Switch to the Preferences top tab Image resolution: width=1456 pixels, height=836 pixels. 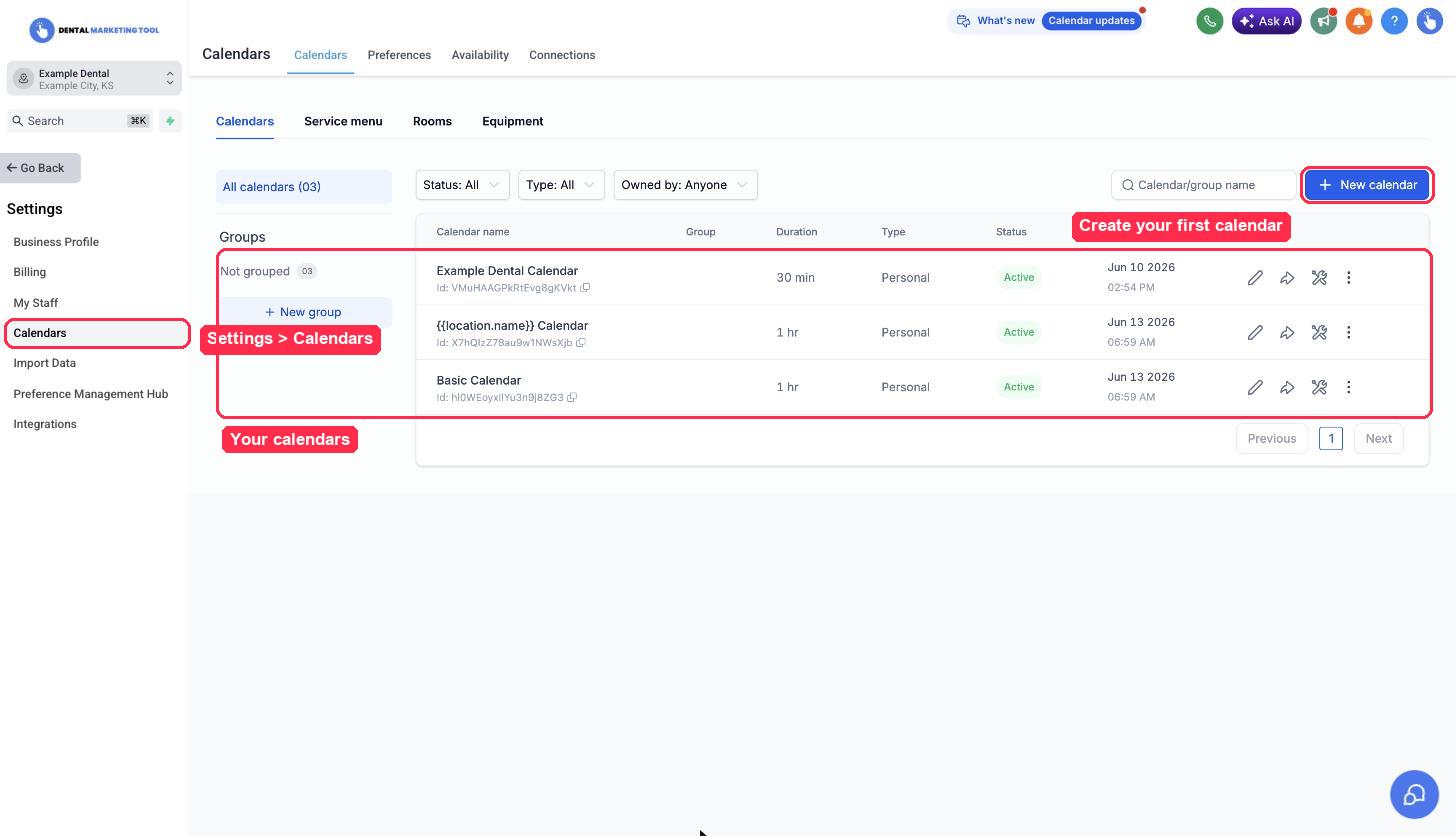tap(399, 55)
